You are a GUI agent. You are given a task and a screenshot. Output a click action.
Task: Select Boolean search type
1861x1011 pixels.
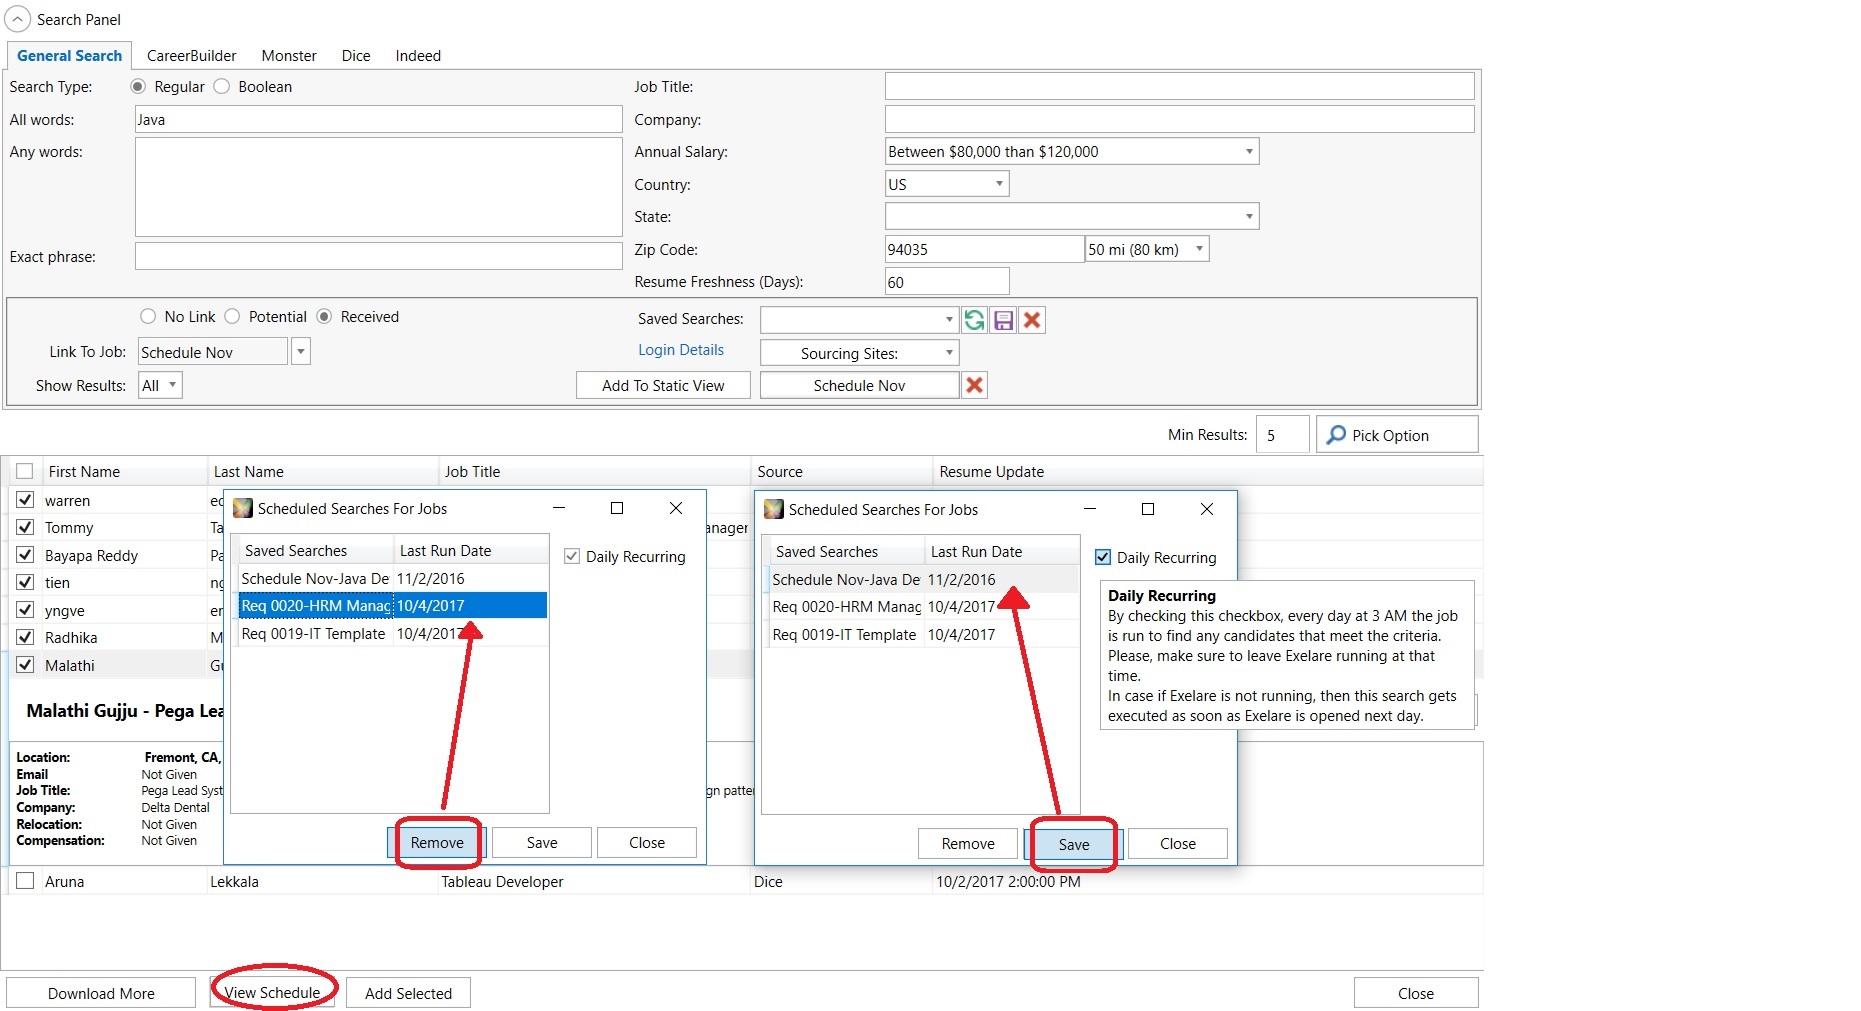[x=222, y=87]
